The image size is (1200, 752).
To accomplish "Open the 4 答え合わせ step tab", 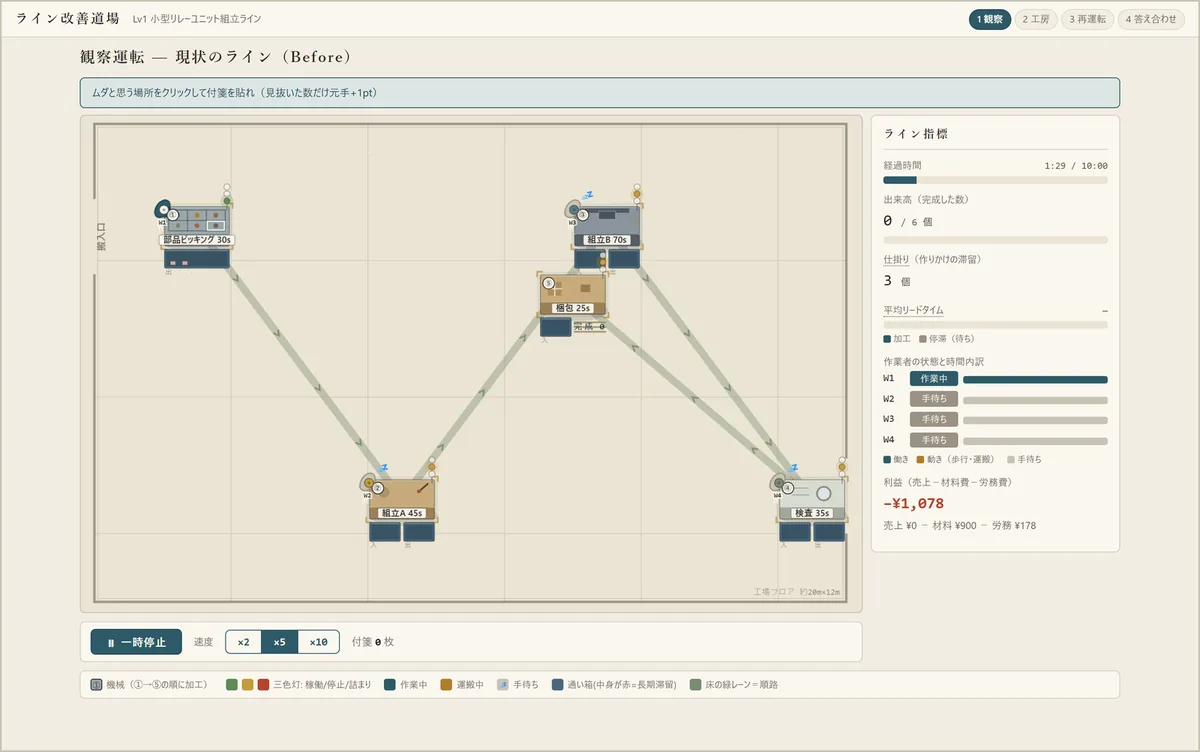I will point(1151,19).
